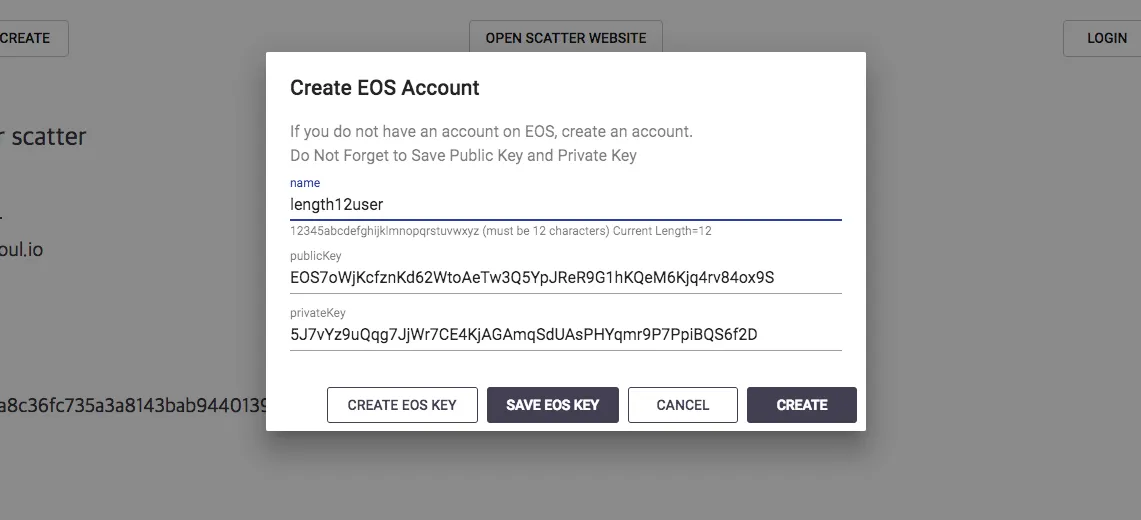Image resolution: width=1141 pixels, height=520 pixels.
Task: Click the name field containing length12user
Action: 565,204
